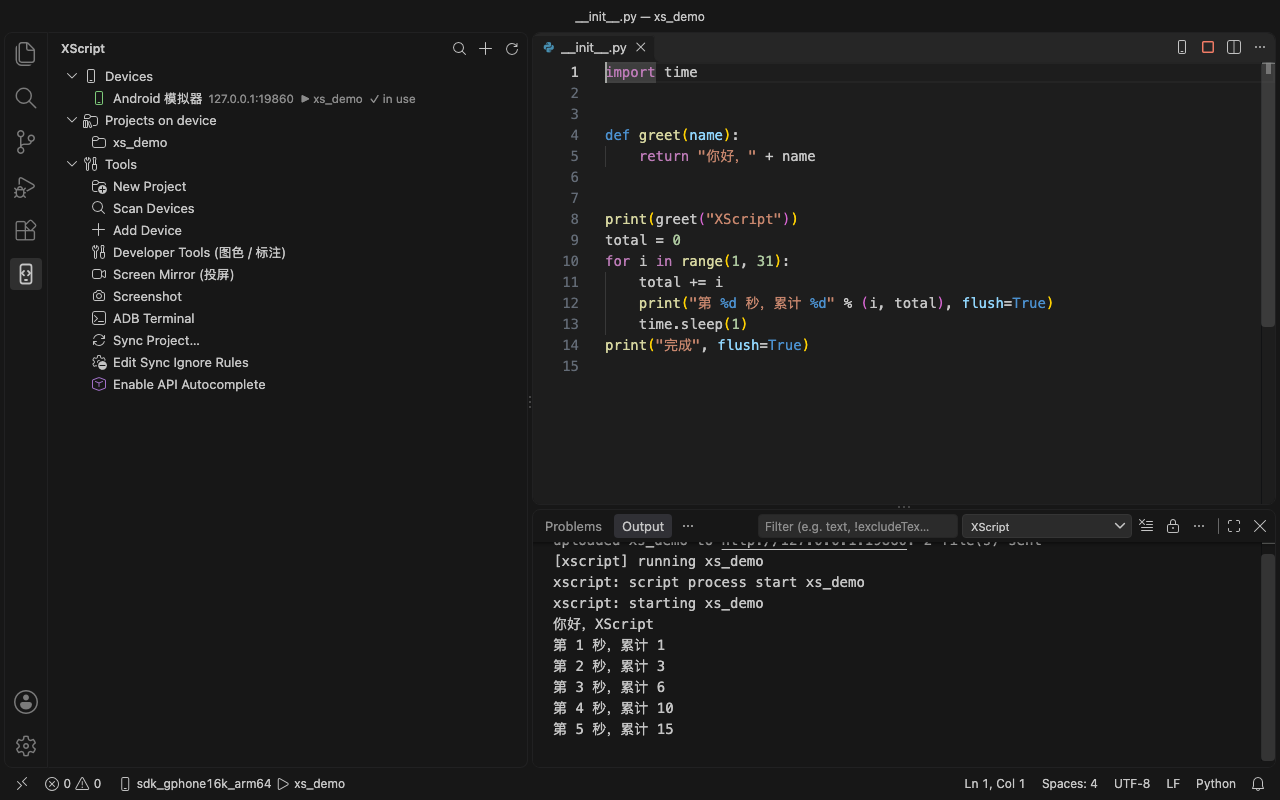Viewport: 1280px width, 800px height.
Task: Collapse the Tools tree section
Action: 72,164
